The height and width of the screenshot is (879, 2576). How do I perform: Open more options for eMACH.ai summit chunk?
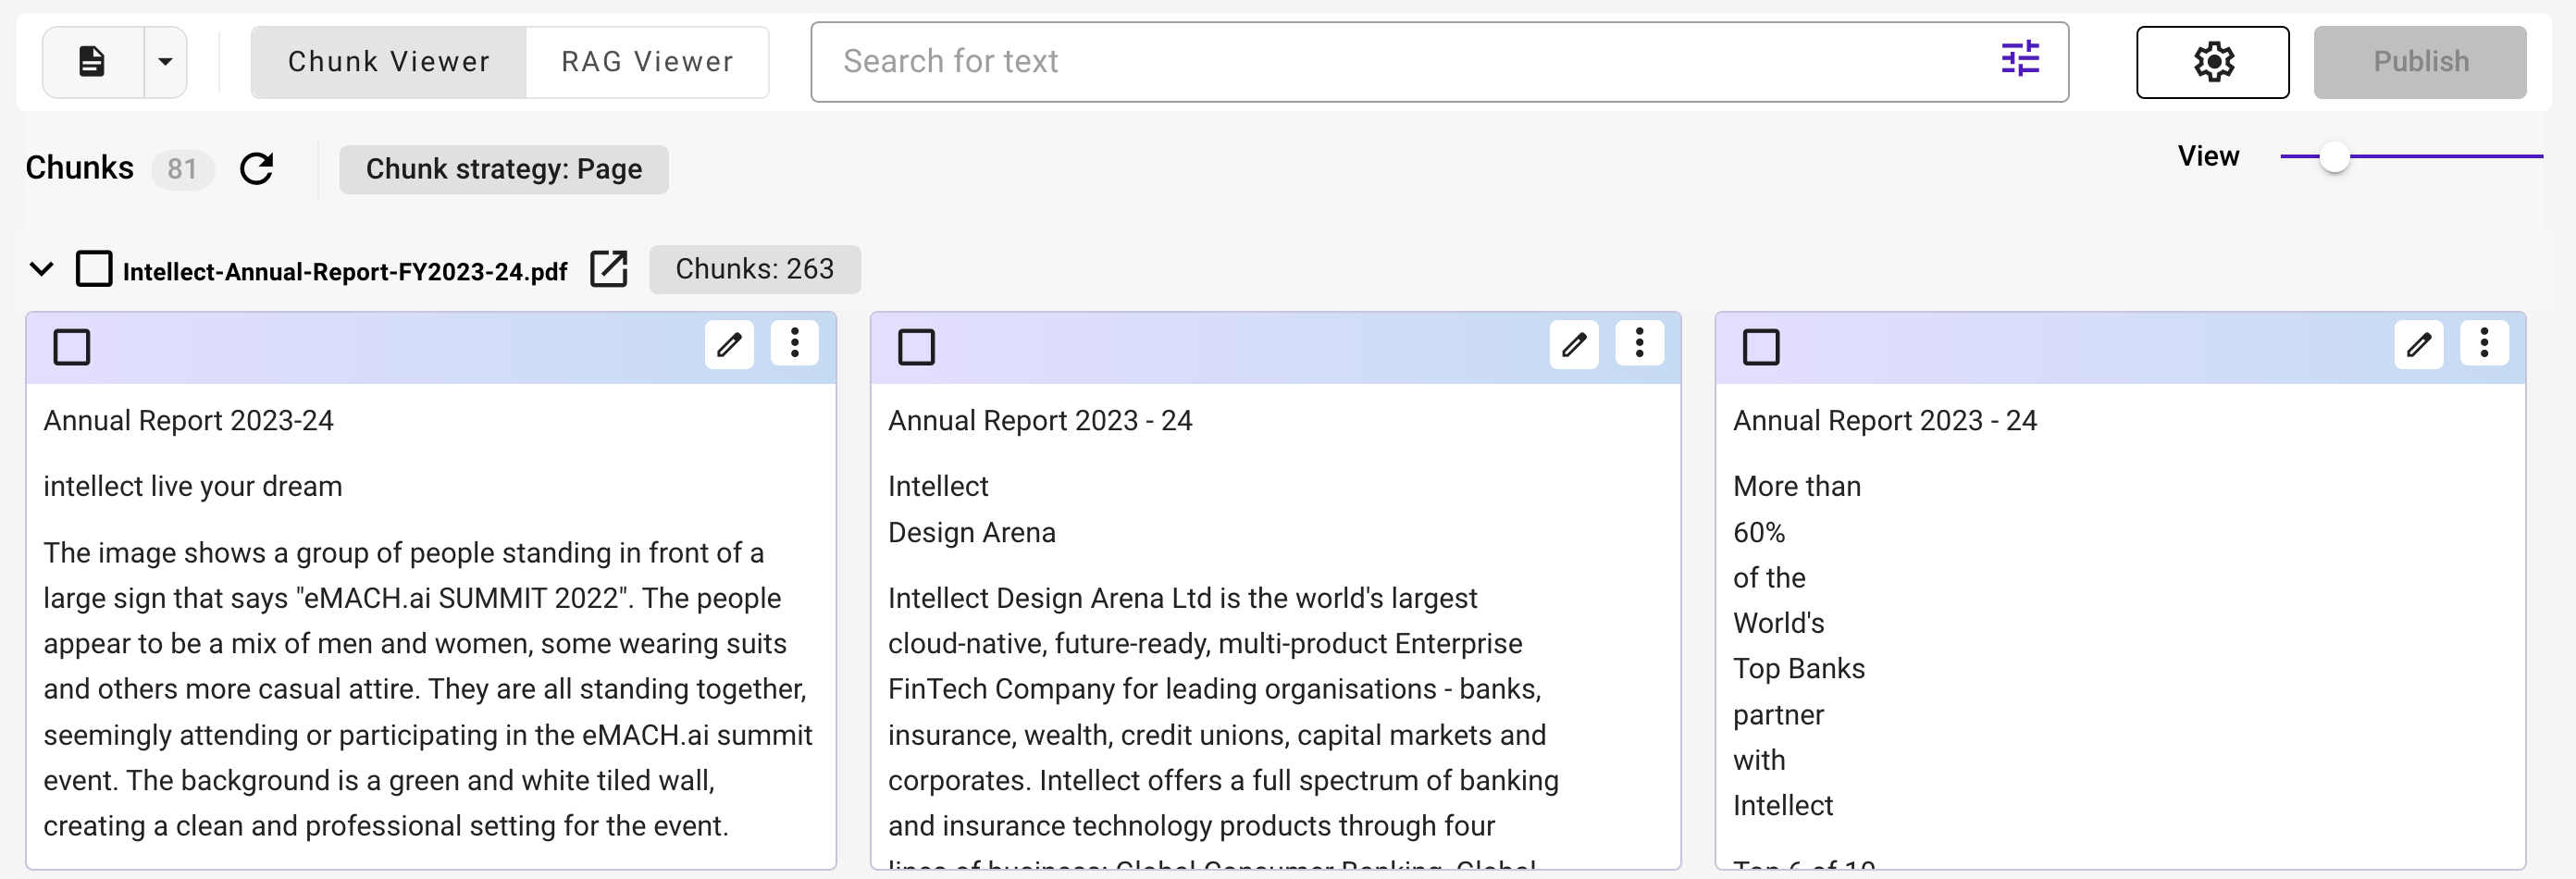coord(795,343)
